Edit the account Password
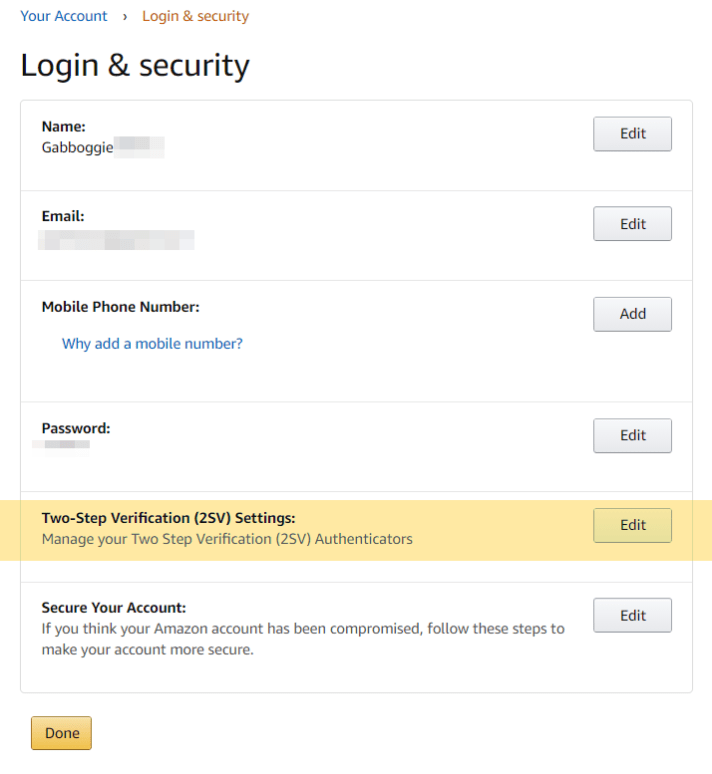 632,436
